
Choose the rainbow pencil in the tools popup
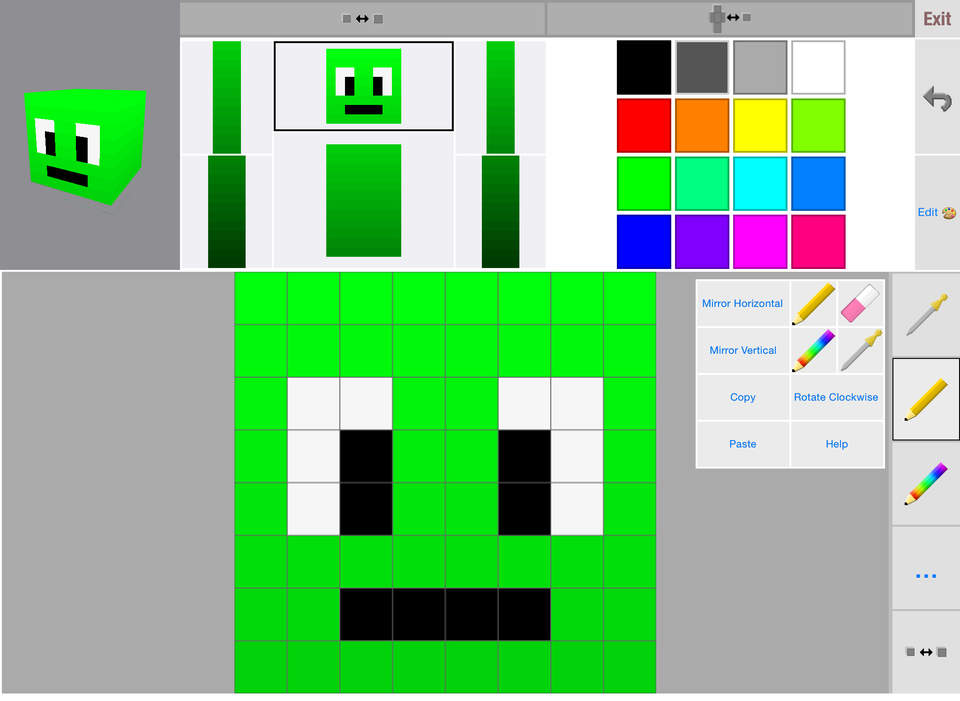pos(814,350)
